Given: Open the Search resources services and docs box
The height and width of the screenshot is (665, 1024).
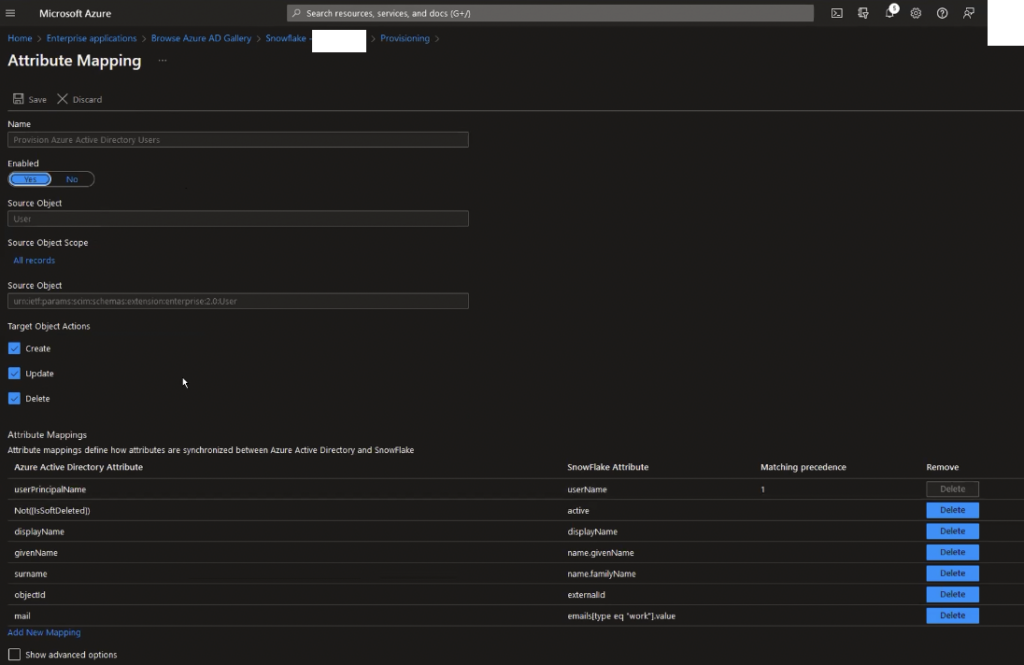Looking at the screenshot, I should [550, 13].
